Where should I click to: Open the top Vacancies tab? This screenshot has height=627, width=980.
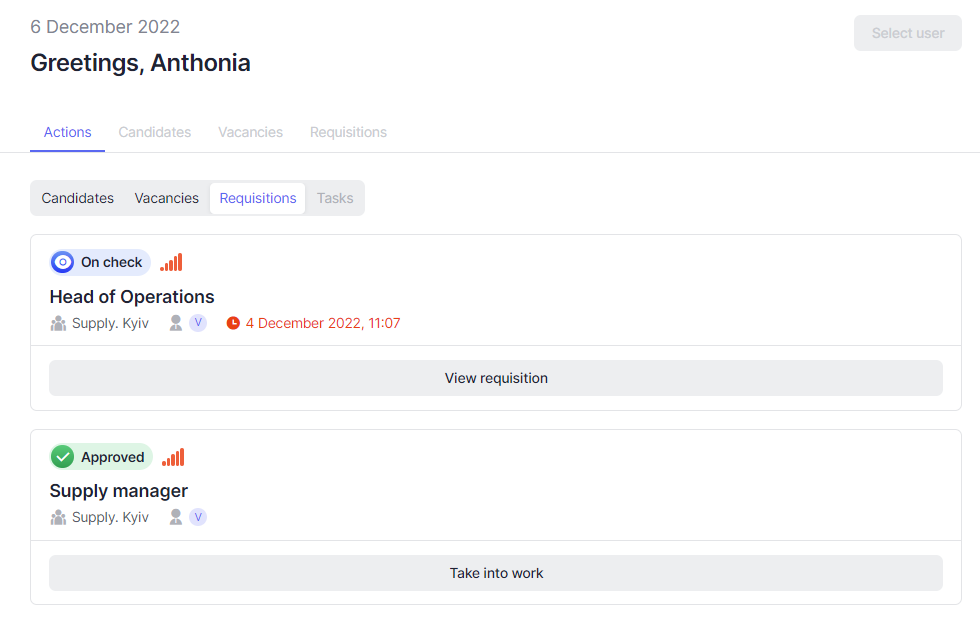coord(250,132)
